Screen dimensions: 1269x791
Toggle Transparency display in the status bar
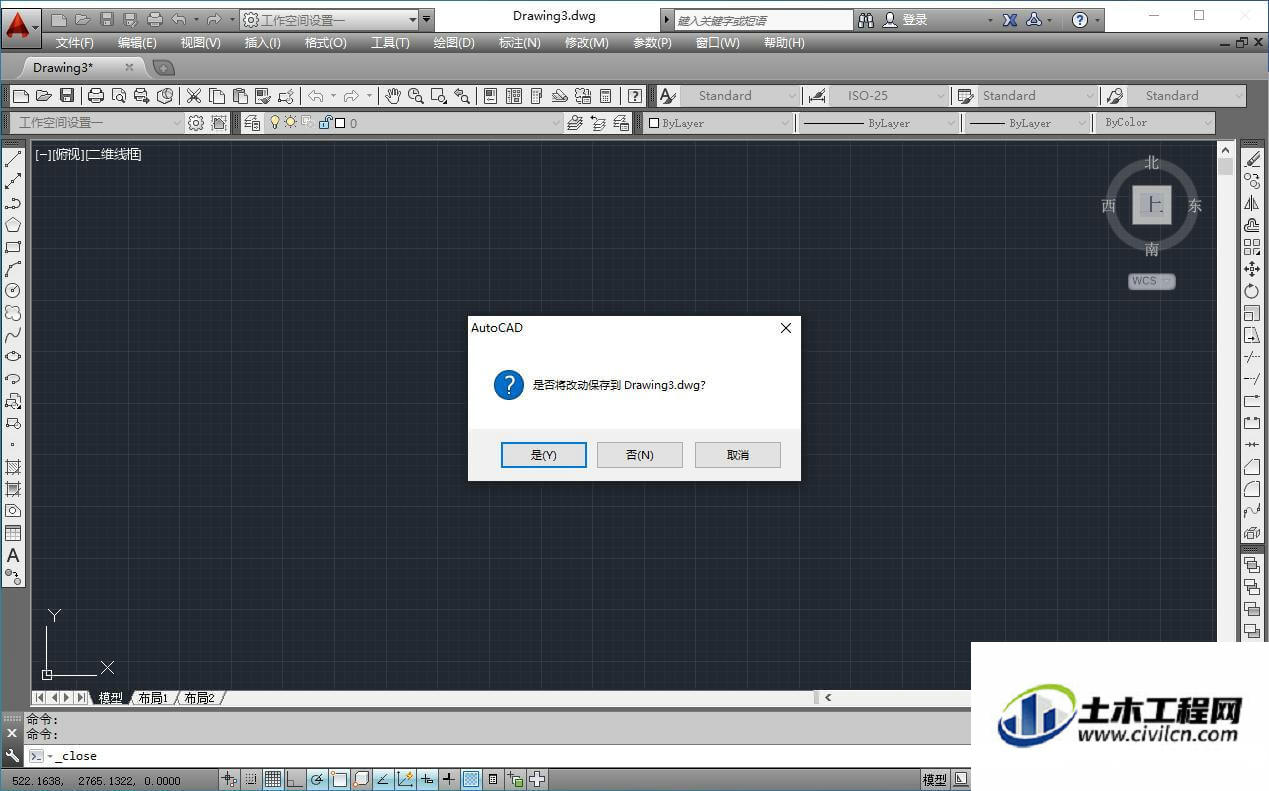point(471,780)
